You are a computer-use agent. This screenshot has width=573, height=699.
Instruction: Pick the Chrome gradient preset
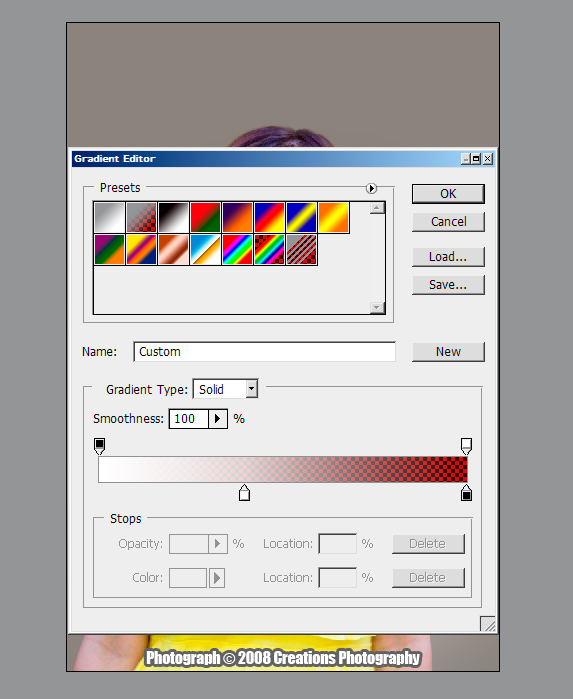tap(206, 250)
